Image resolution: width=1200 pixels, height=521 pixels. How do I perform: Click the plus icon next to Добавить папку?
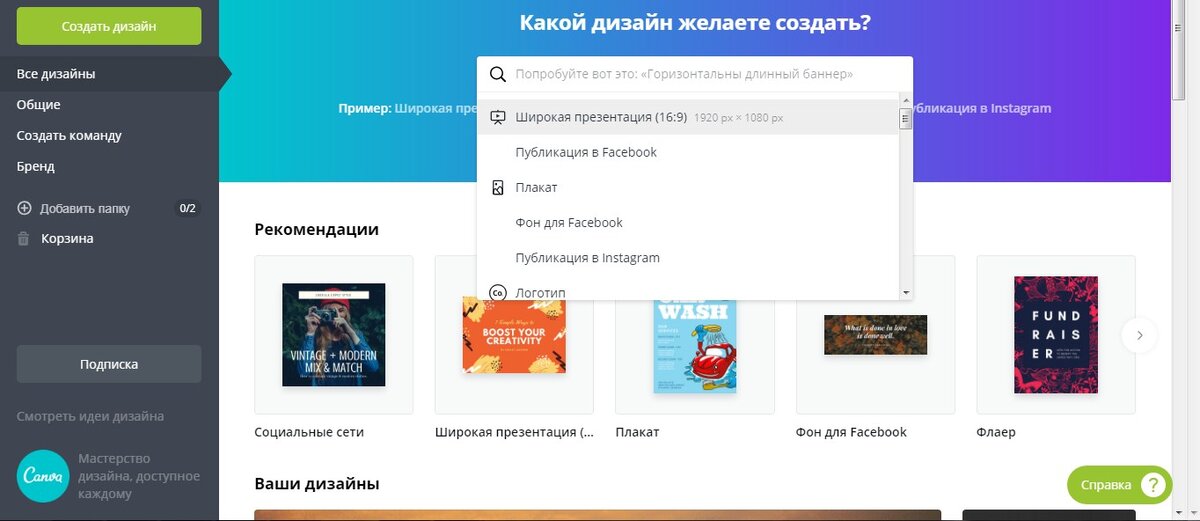coord(25,209)
